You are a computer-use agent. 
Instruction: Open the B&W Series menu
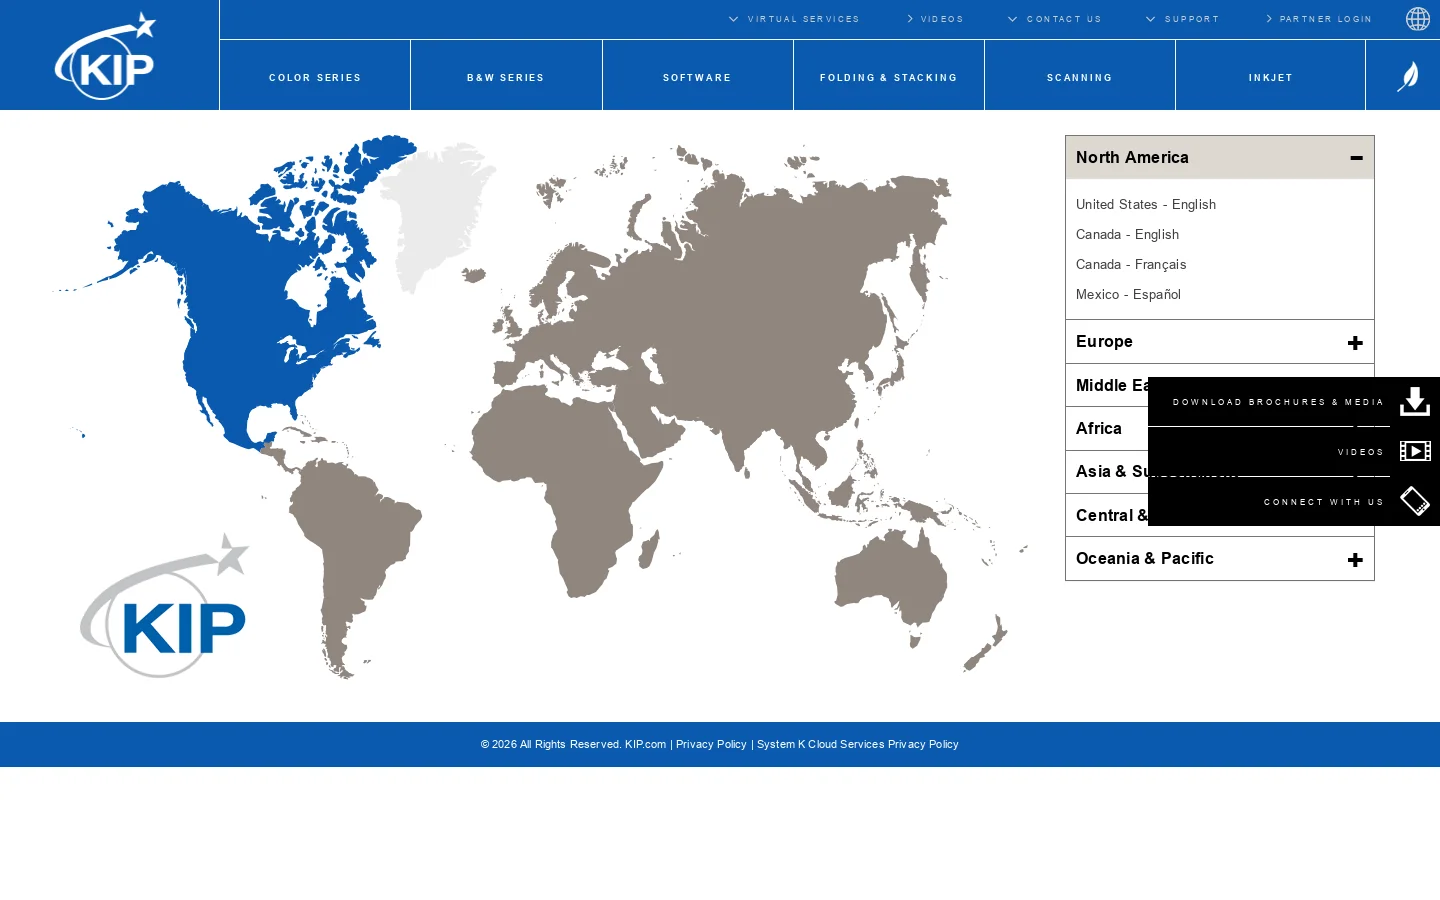pyautogui.click(x=506, y=76)
